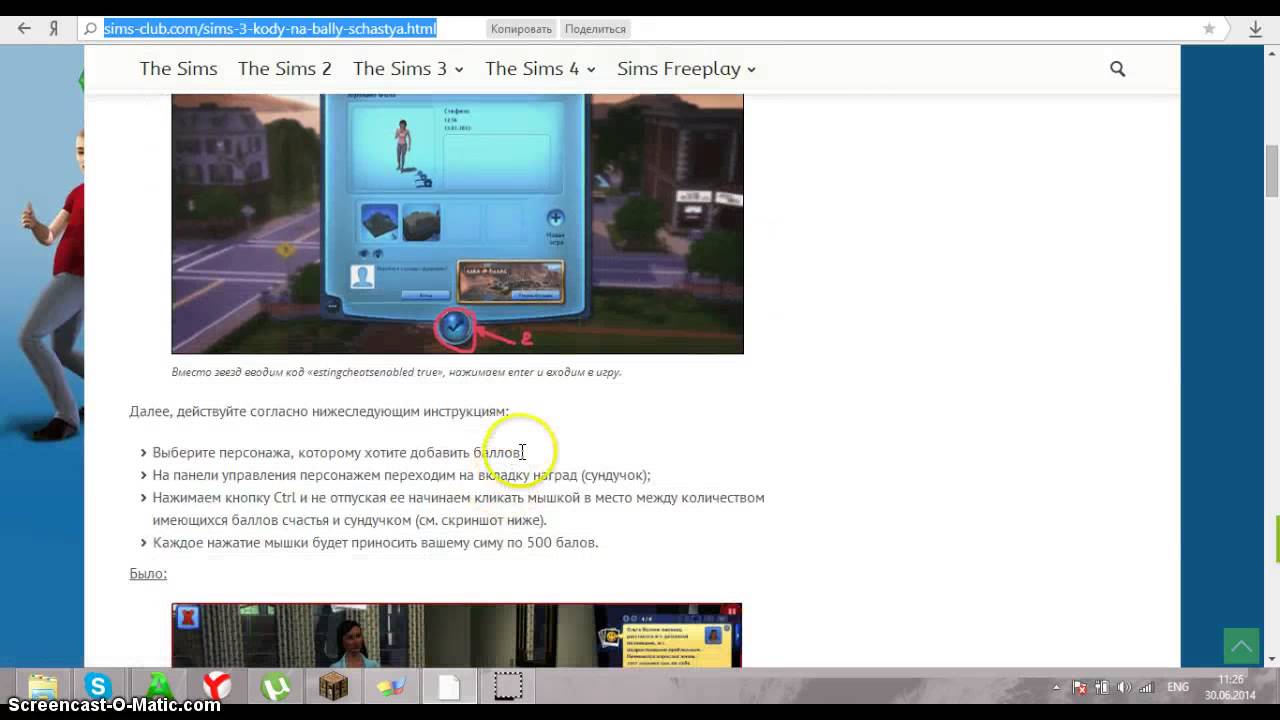Viewport: 1280px width, 720px height.
Task: Select the address bar URL field
Action: point(270,29)
